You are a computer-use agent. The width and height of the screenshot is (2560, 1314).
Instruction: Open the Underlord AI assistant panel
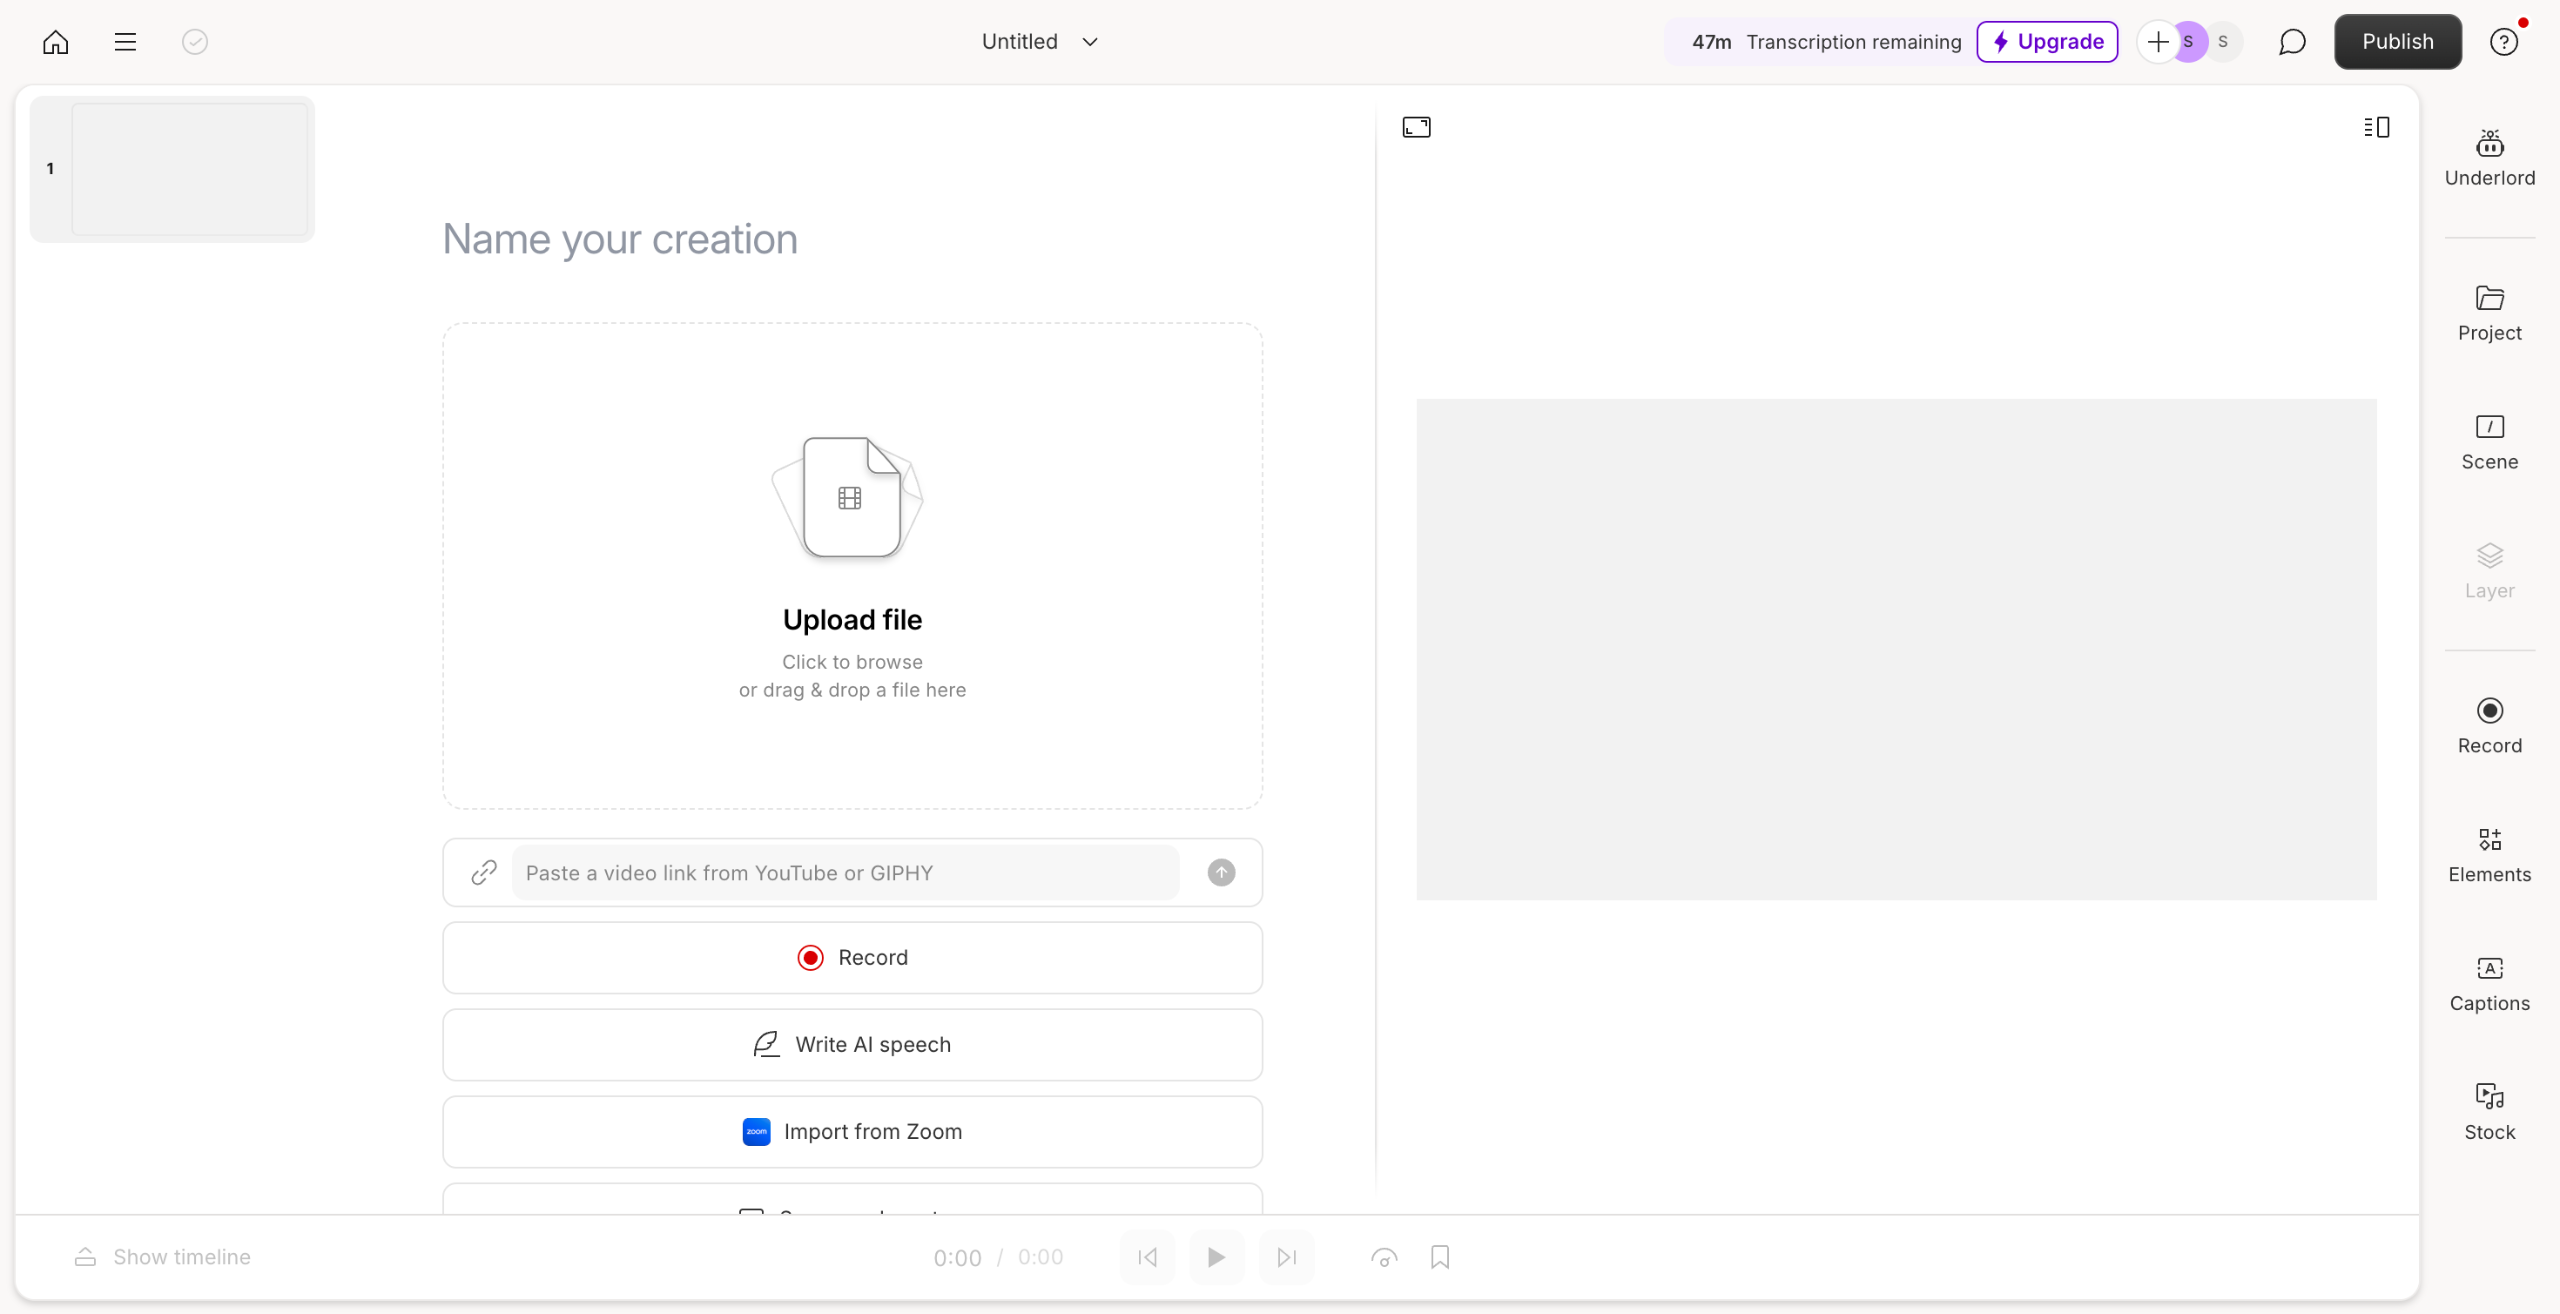tap(2489, 157)
